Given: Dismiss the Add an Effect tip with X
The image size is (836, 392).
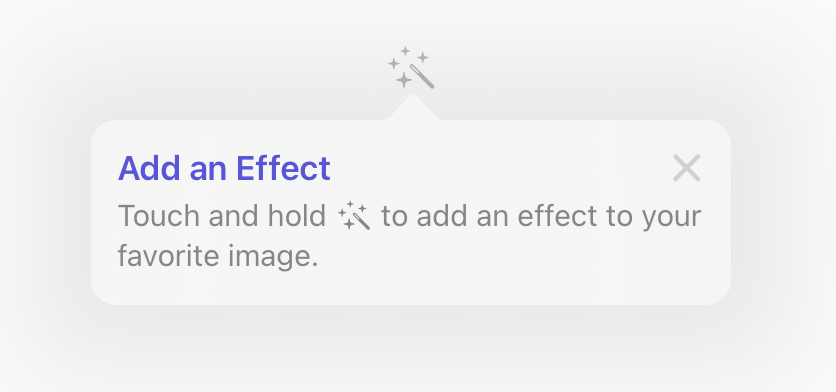Looking at the screenshot, I should coord(686,168).
